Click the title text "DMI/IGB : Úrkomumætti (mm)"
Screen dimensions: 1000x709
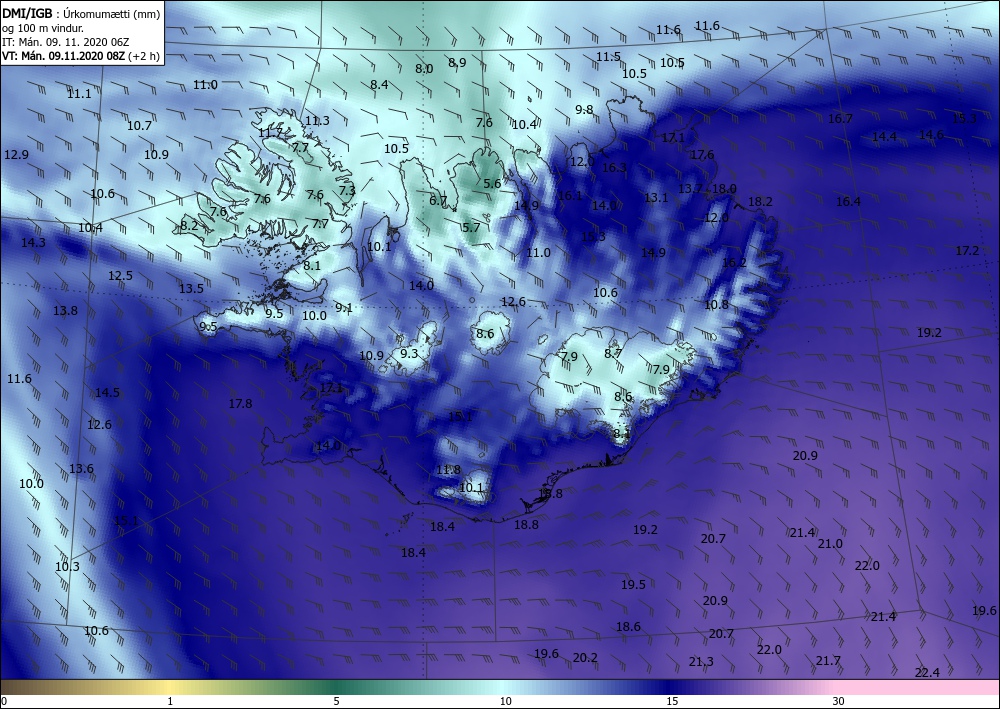(82, 14)
